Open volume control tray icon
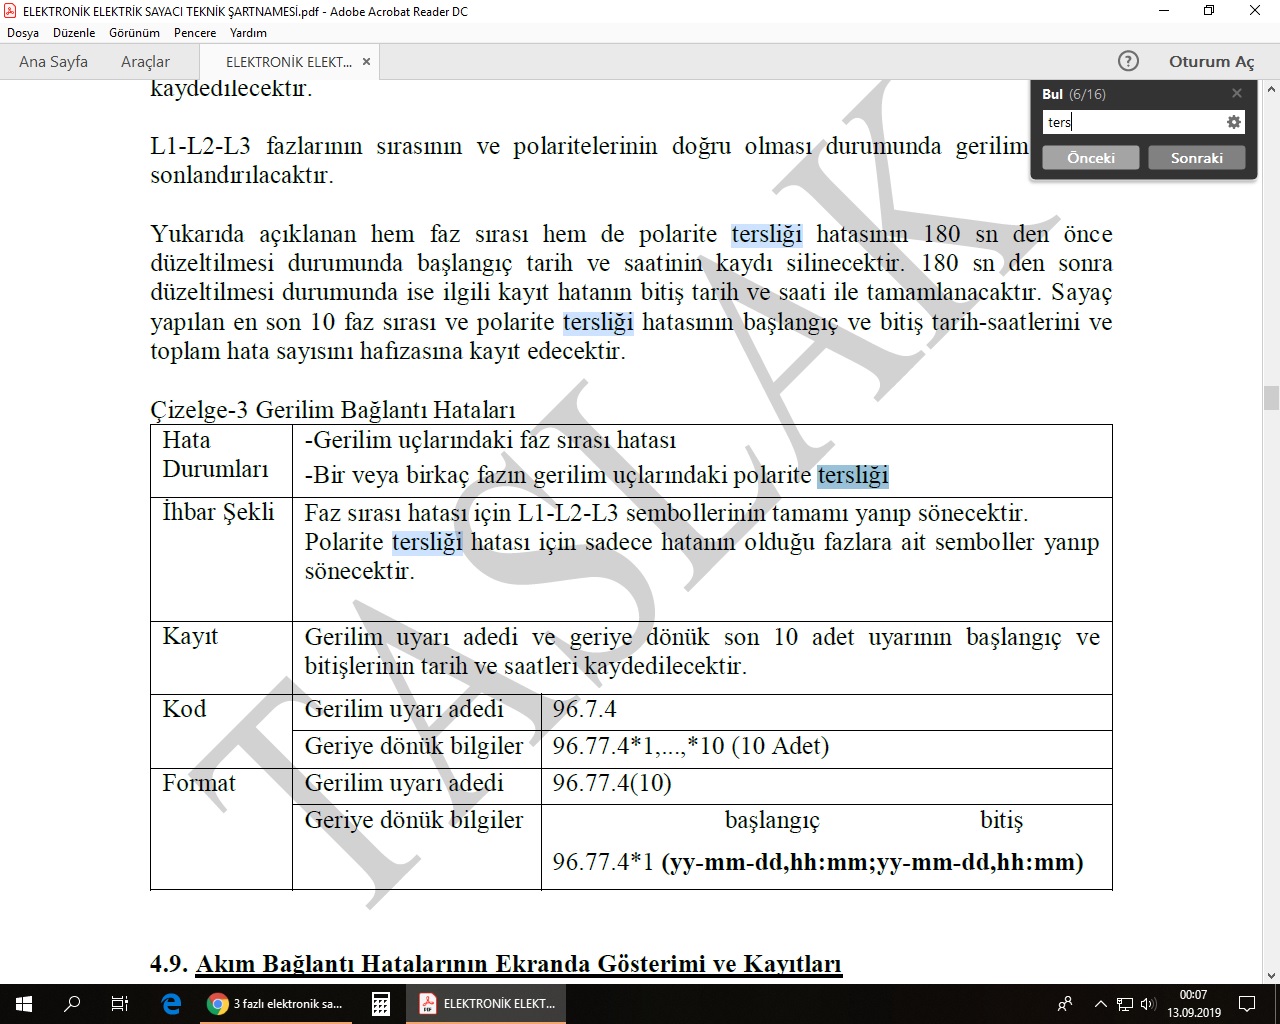This screenshot has height=1024, width=1280. [1148, 1004]
